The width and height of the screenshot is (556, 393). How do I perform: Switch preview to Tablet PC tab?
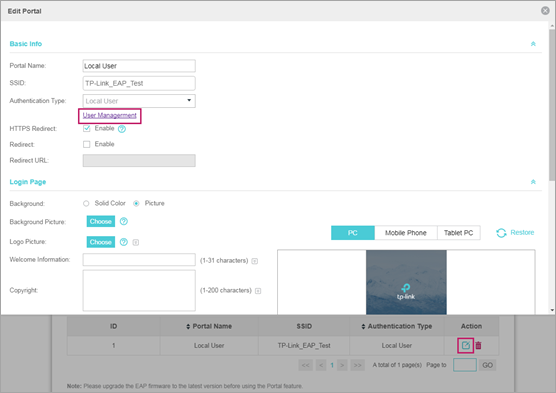[458, 233]
